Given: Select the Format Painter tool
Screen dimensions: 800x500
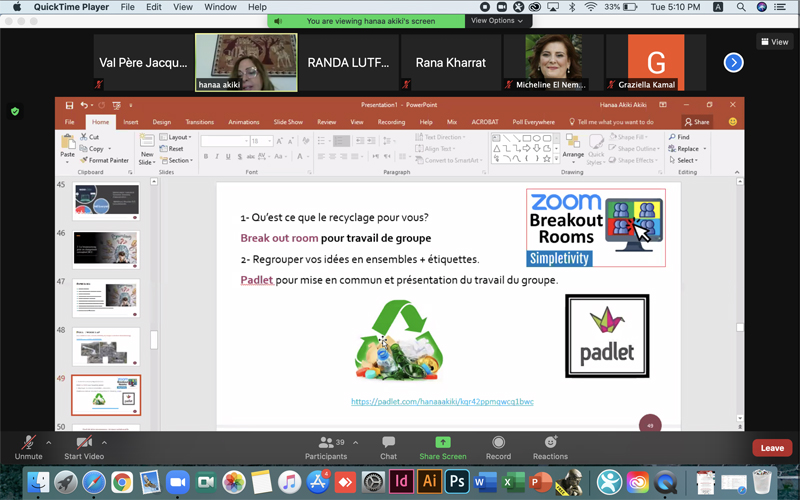Looking at the screenshot, I should 105,160.
